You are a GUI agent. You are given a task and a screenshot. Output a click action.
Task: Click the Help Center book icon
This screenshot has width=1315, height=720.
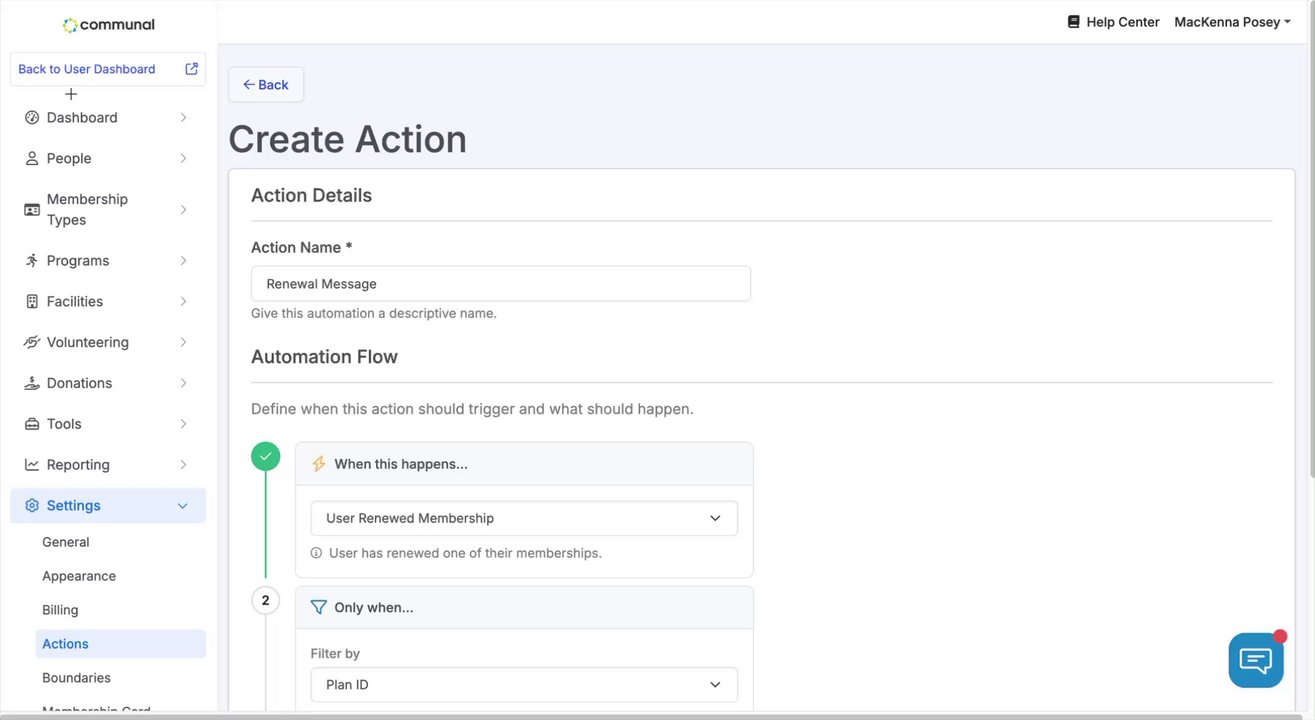pyautogui.click(x=1074, y=22)
